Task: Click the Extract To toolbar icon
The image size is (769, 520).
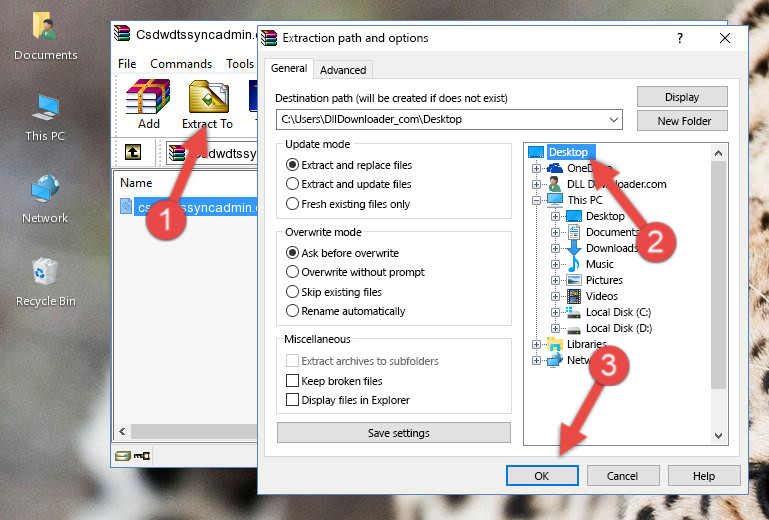Action: pyautogui.click(x=208, y=97)
